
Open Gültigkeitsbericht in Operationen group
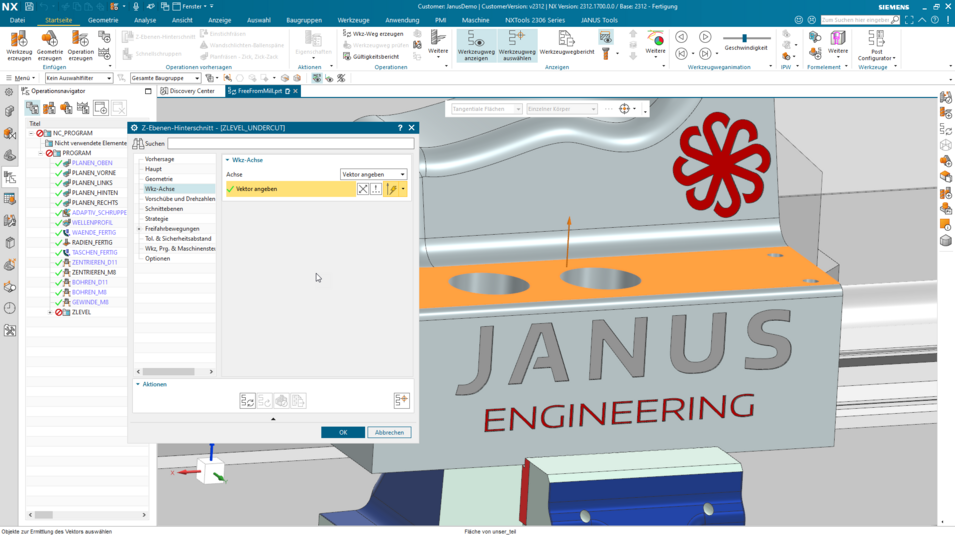click(x=372, y=57)
